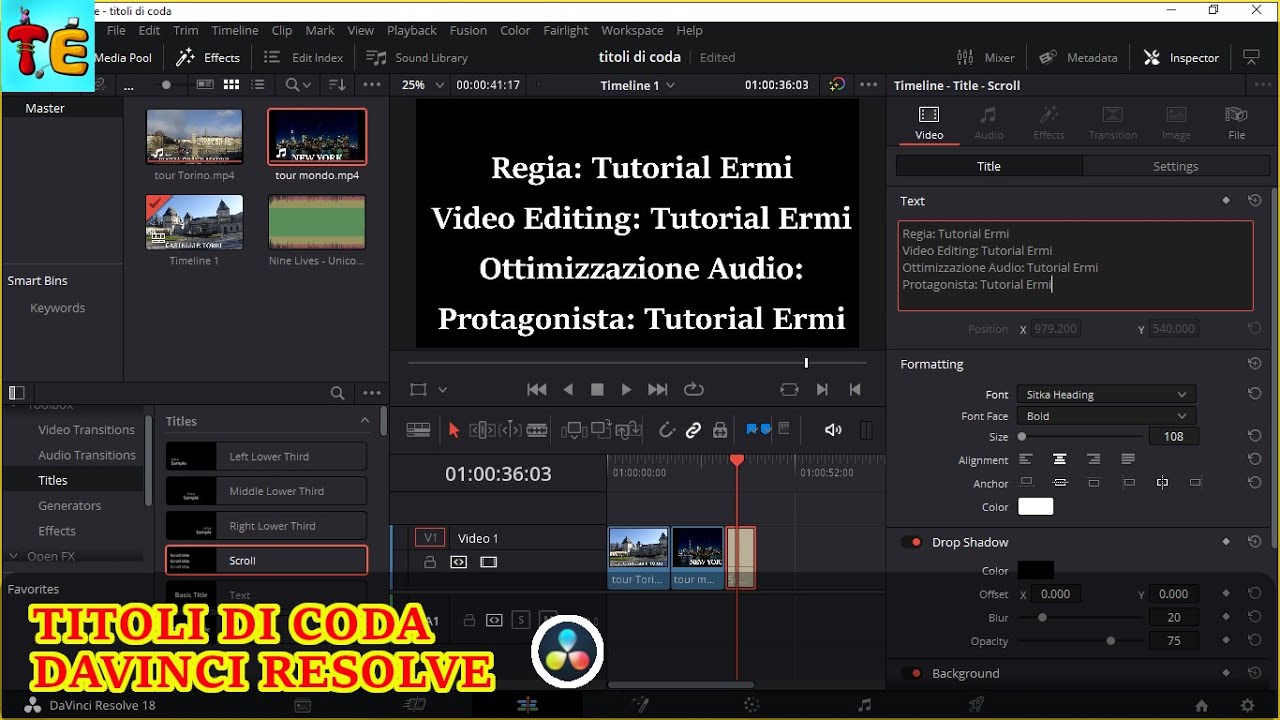Toggle the Position Lock icon
1280x720 pixels.
tap(720, 430)
